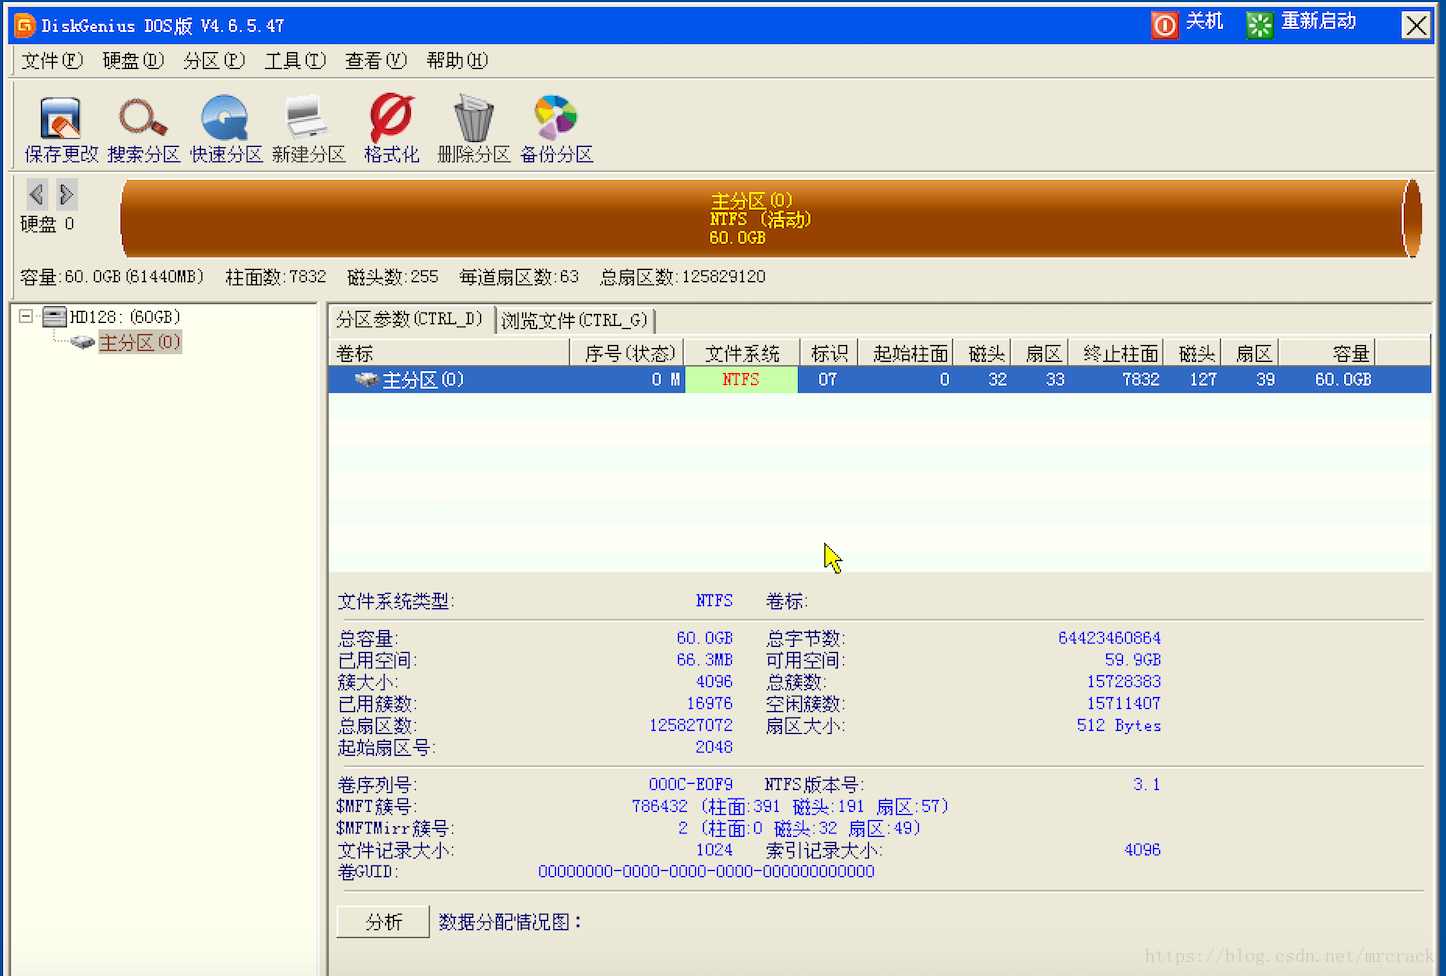Click the 起始扇区号 value 2048

pos(714,747)
